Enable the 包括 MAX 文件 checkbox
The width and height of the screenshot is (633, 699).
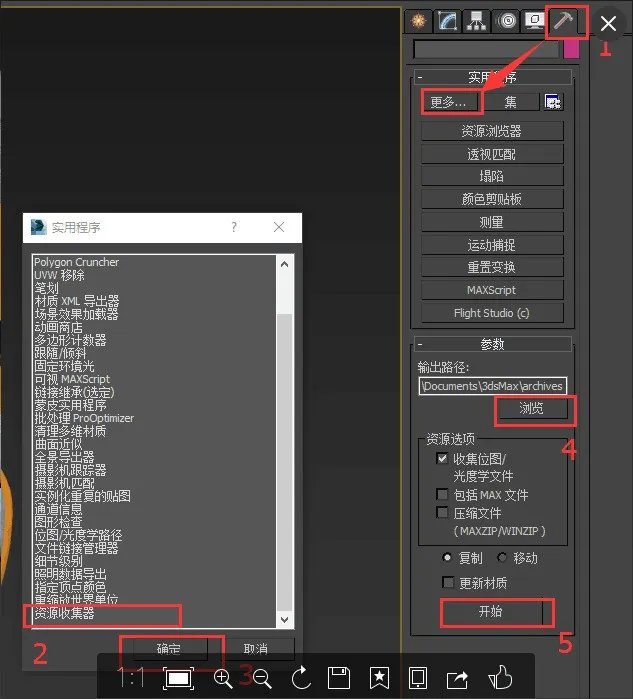point(442,494)
